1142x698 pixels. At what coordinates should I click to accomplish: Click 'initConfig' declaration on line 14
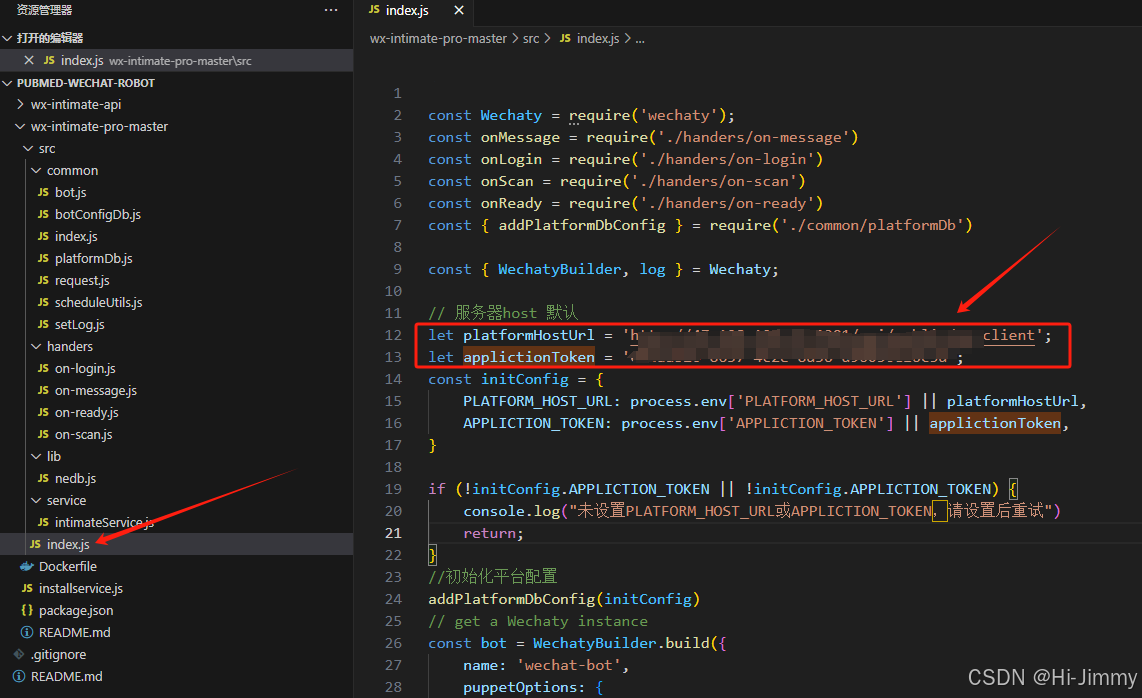coord(524,380)
